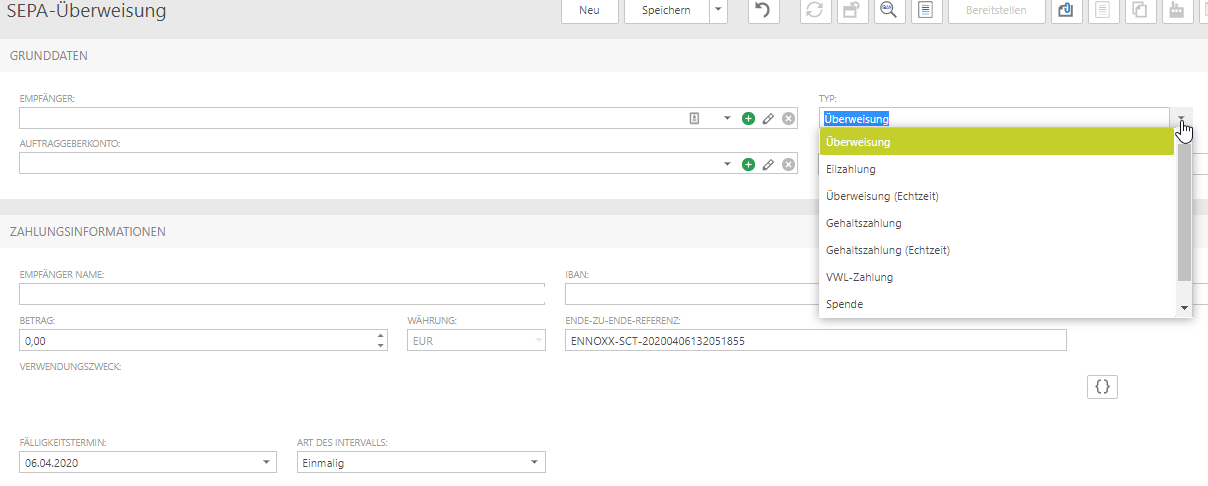
Task: Click the Speichern button
Action: [x=665, y=10]
